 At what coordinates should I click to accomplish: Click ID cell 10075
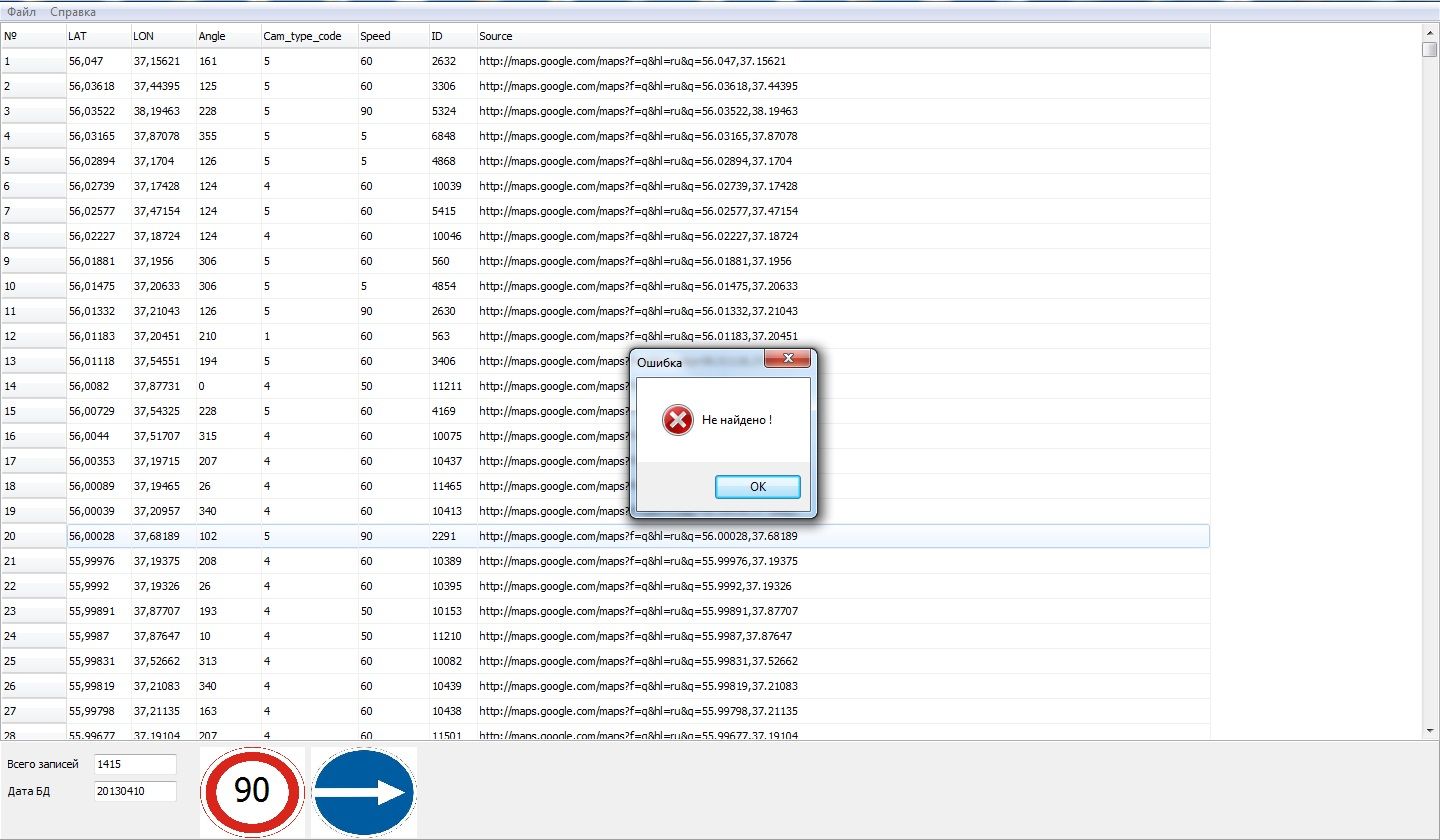tap(452, 436)
